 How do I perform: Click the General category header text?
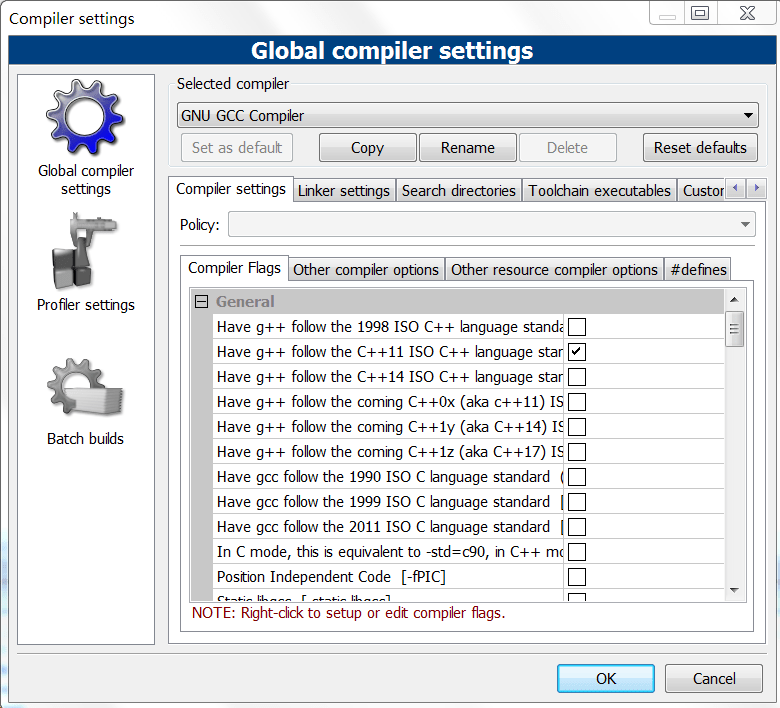245,302
